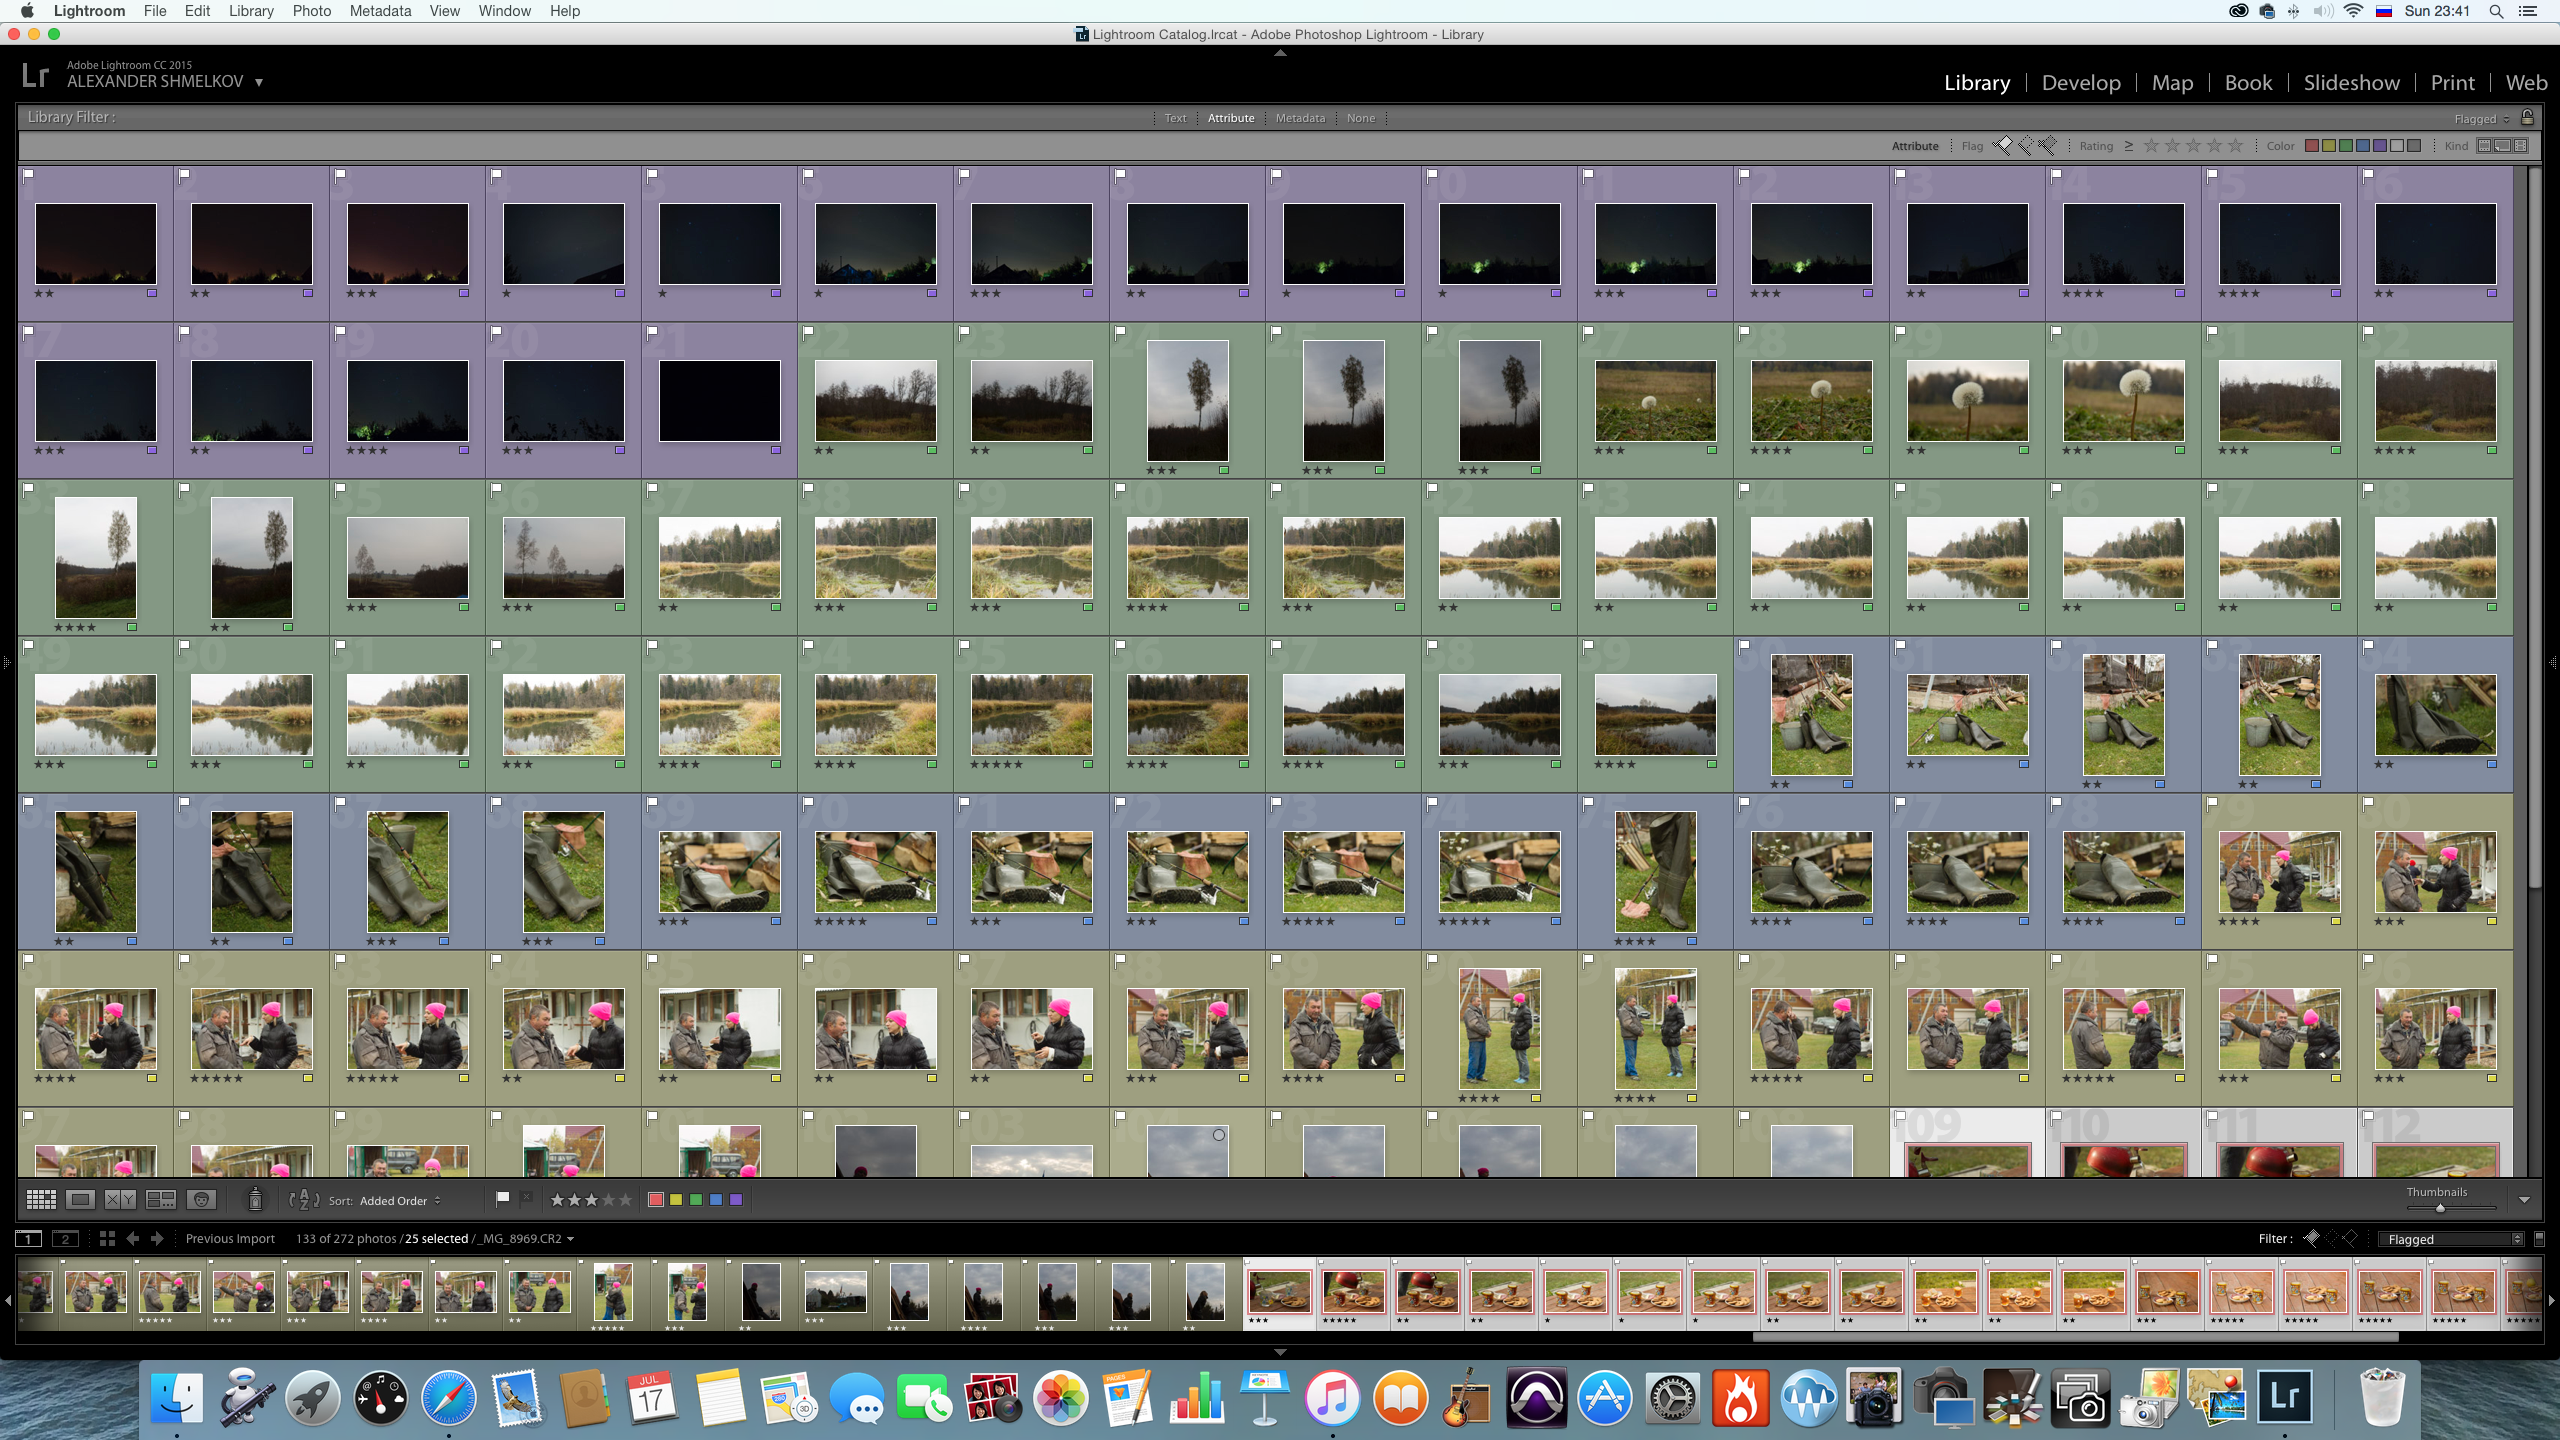The height and width of the screenshot is (1440, 2560).
Task: Toggle the filter lock icon
Action: click(2527, 117)
